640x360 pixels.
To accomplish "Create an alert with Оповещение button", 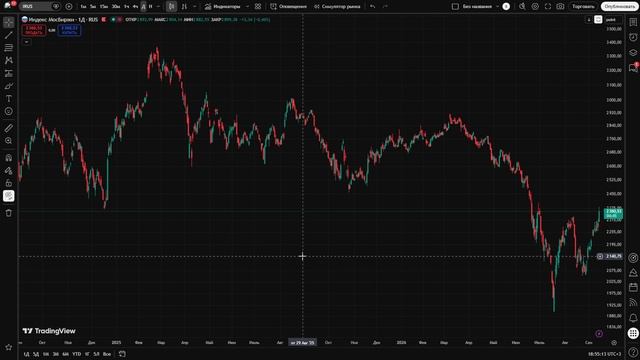I will click(x=289, y=7).
